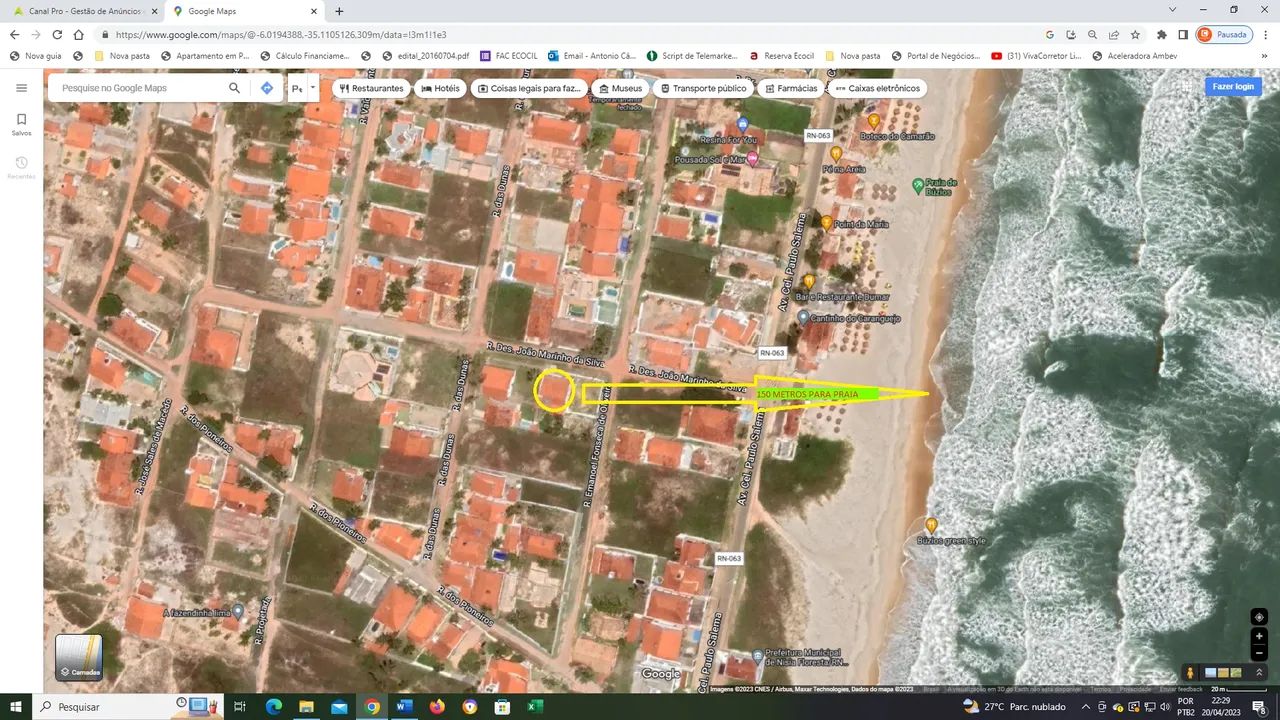Screen dimensions: 1280x720
Task: Click the search magnifier in Maps
Action: point(234,88)
